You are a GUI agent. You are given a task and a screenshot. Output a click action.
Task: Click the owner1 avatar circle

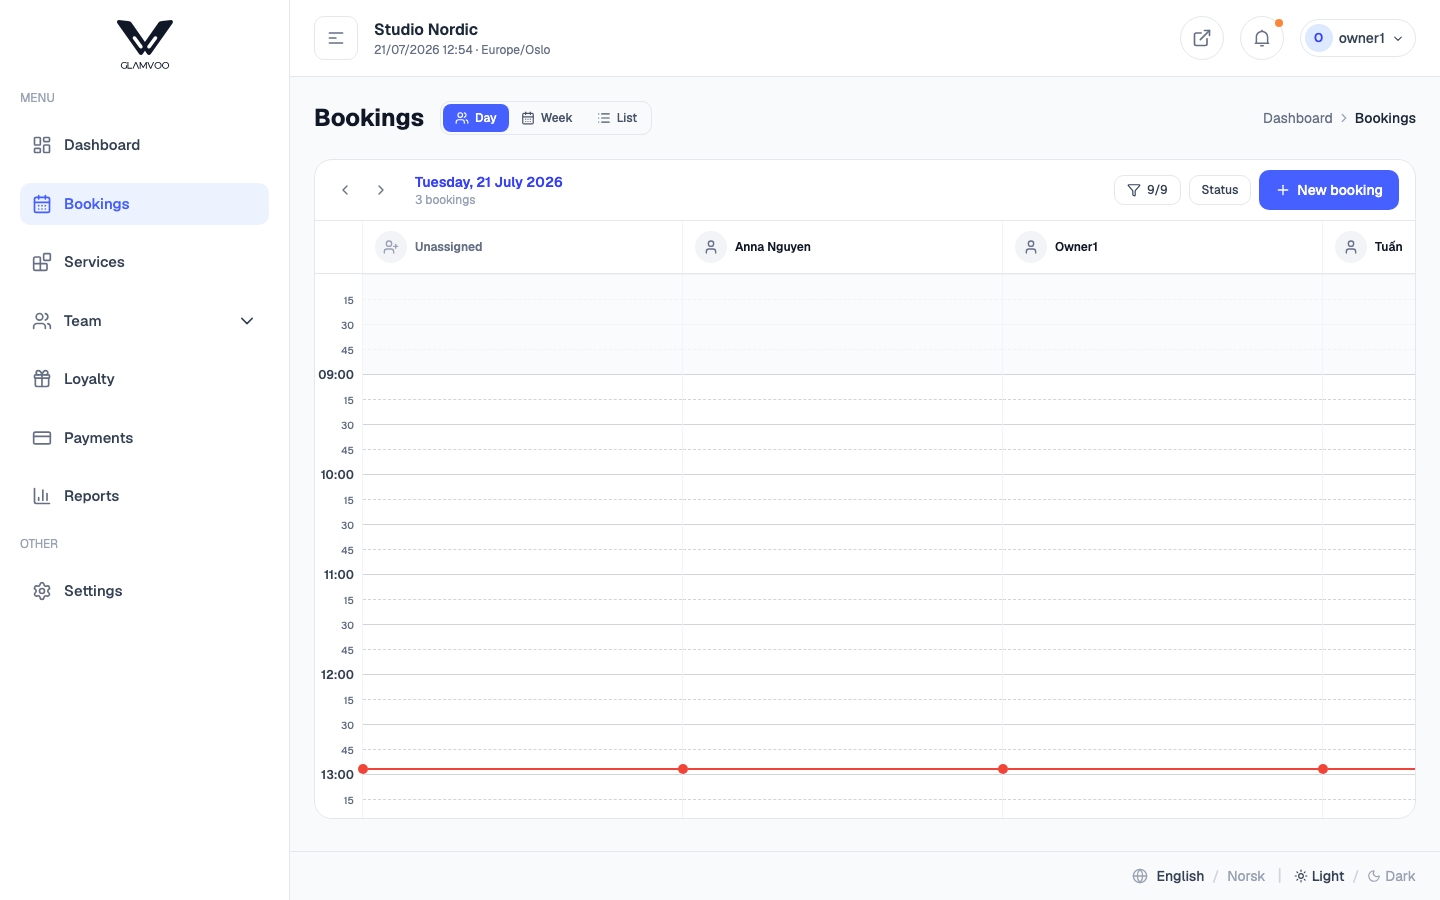coord(1318,38)
